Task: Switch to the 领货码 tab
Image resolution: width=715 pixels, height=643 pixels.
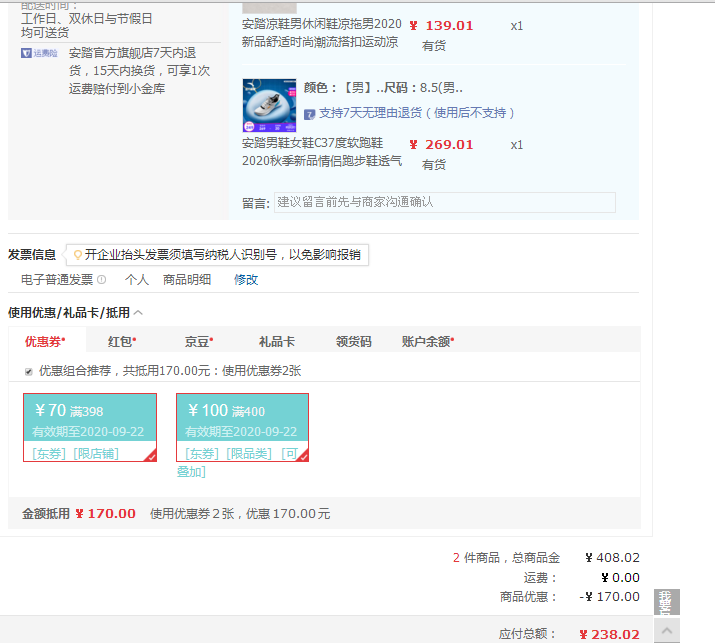Action: coord(353,341)
